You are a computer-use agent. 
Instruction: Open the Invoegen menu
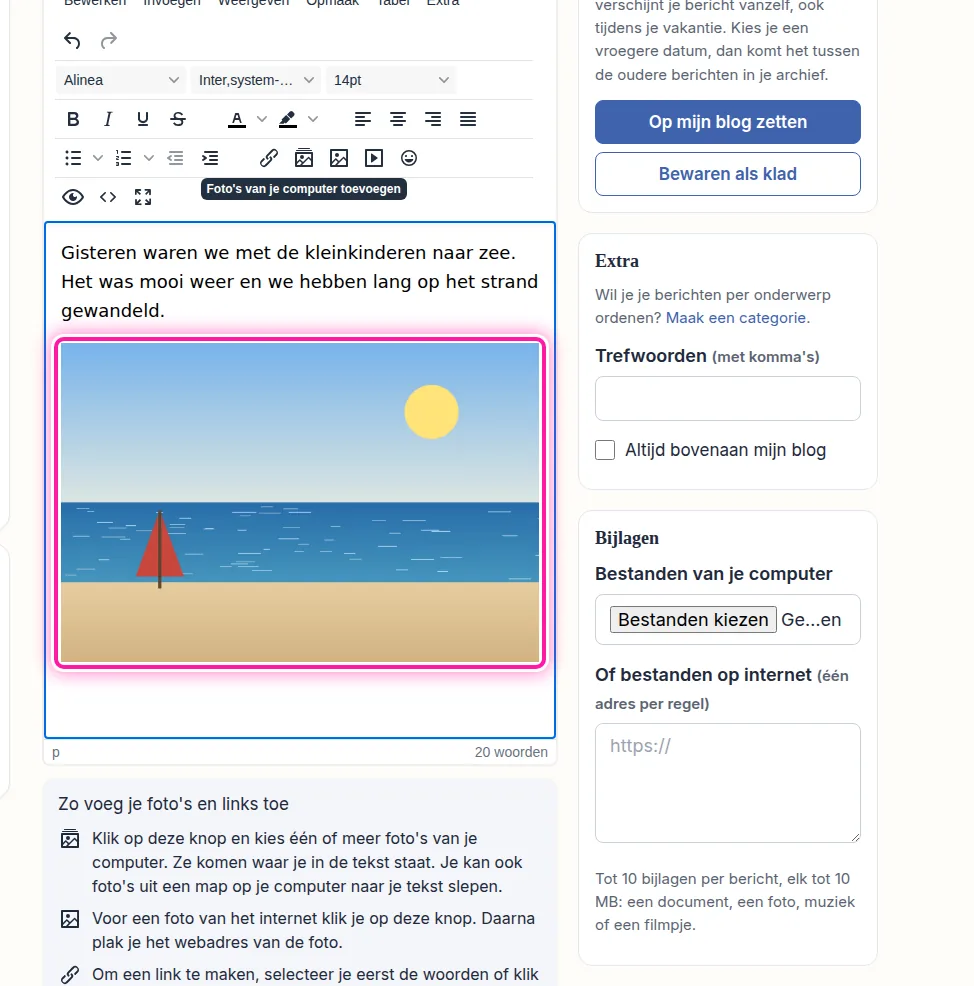172,3
